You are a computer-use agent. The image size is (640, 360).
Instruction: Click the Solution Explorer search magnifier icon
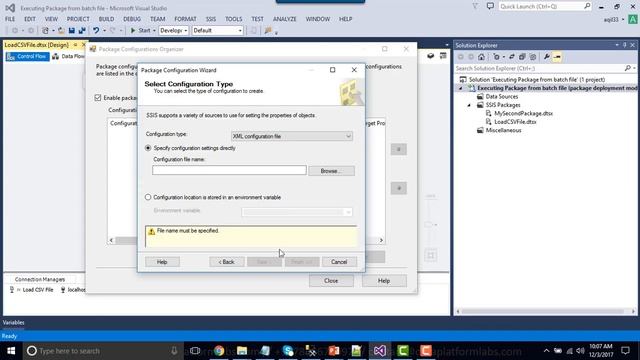click(628, 68)
